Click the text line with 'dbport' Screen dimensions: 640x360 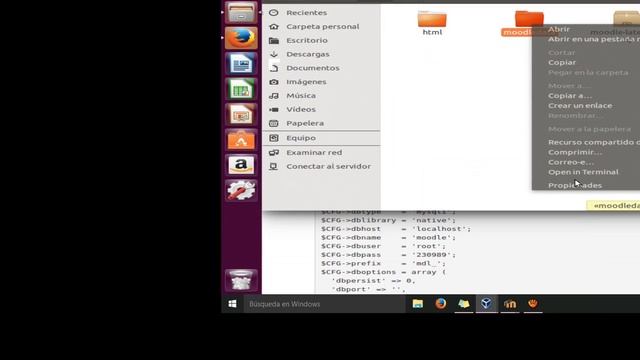[x=368, y=289]
